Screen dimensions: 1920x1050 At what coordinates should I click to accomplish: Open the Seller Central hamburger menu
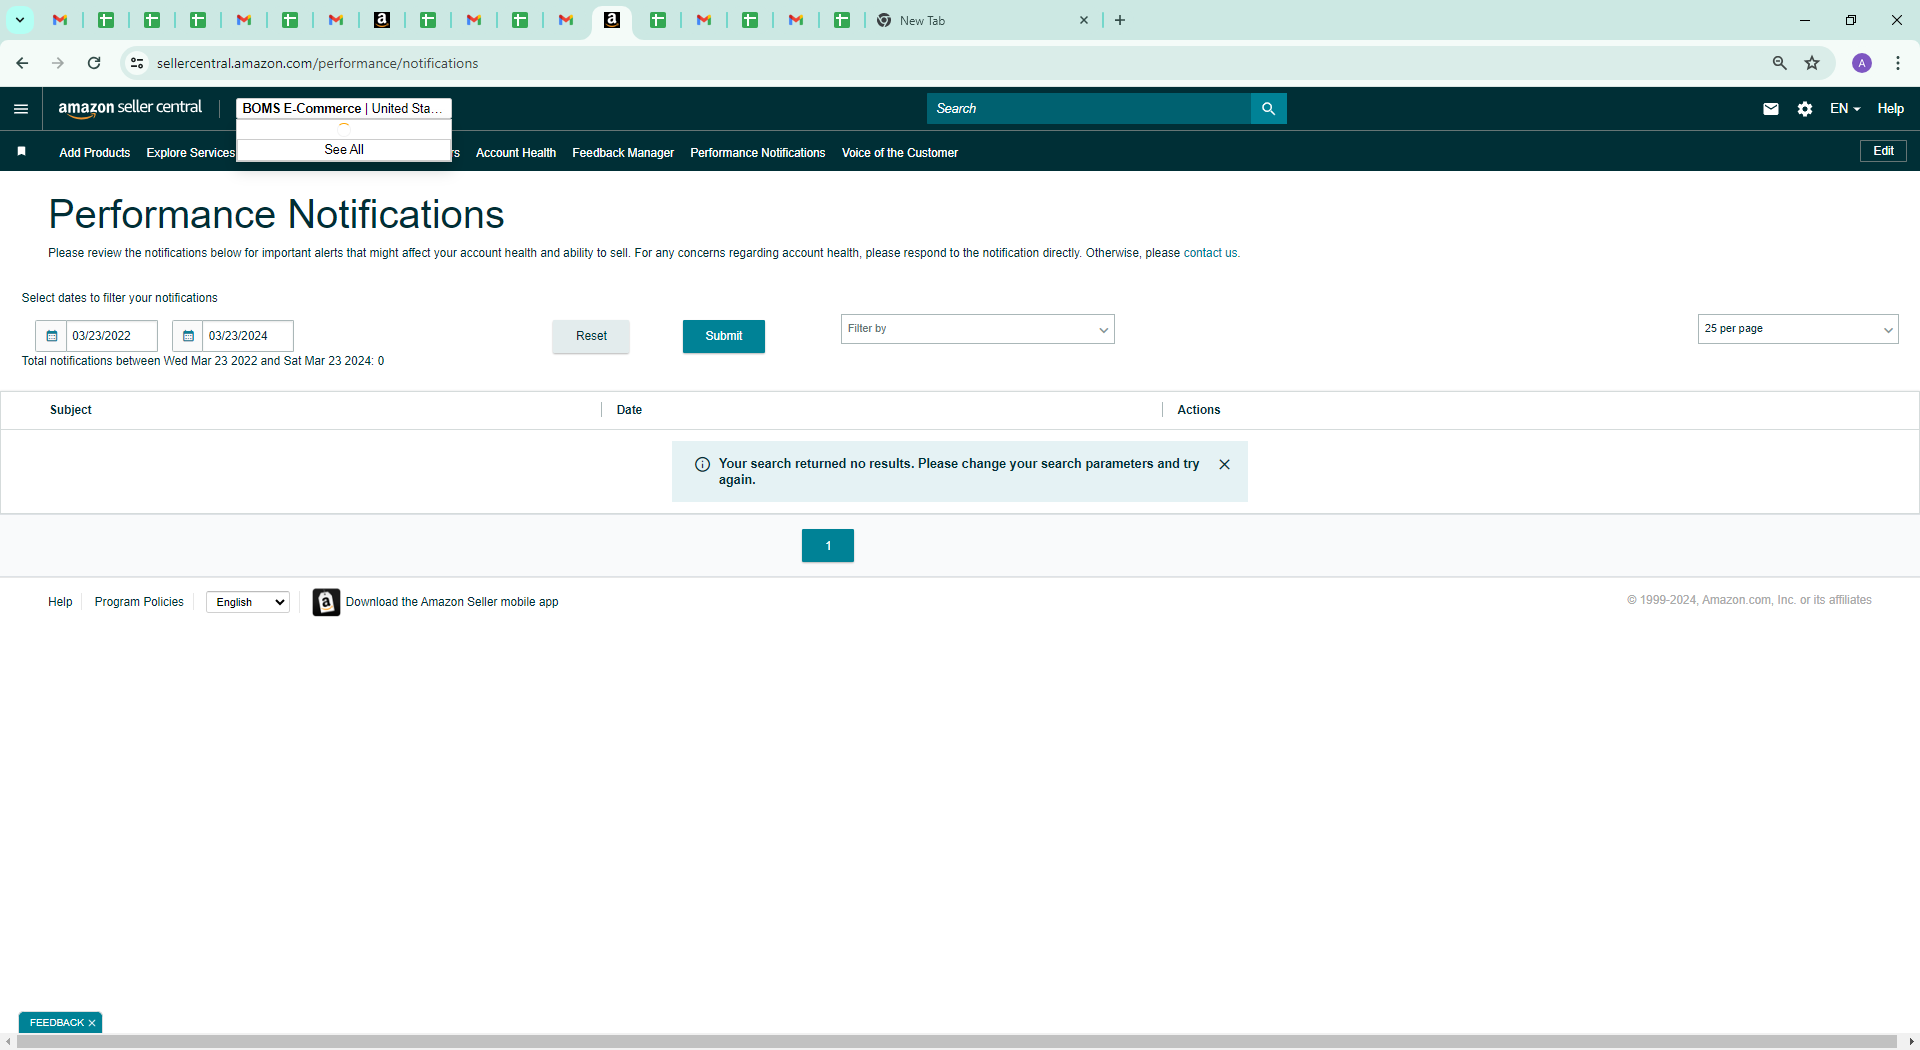tap(21, 109)
